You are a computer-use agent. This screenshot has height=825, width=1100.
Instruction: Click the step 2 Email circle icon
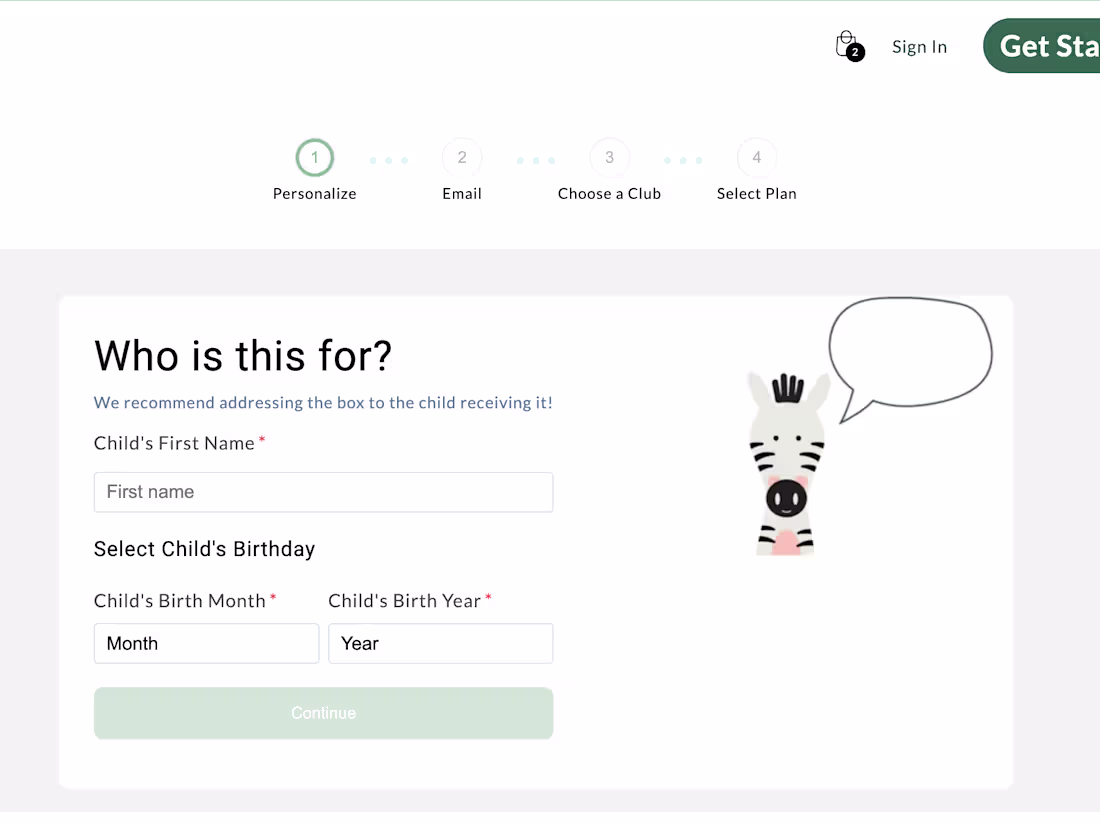[x=461, y=157]
